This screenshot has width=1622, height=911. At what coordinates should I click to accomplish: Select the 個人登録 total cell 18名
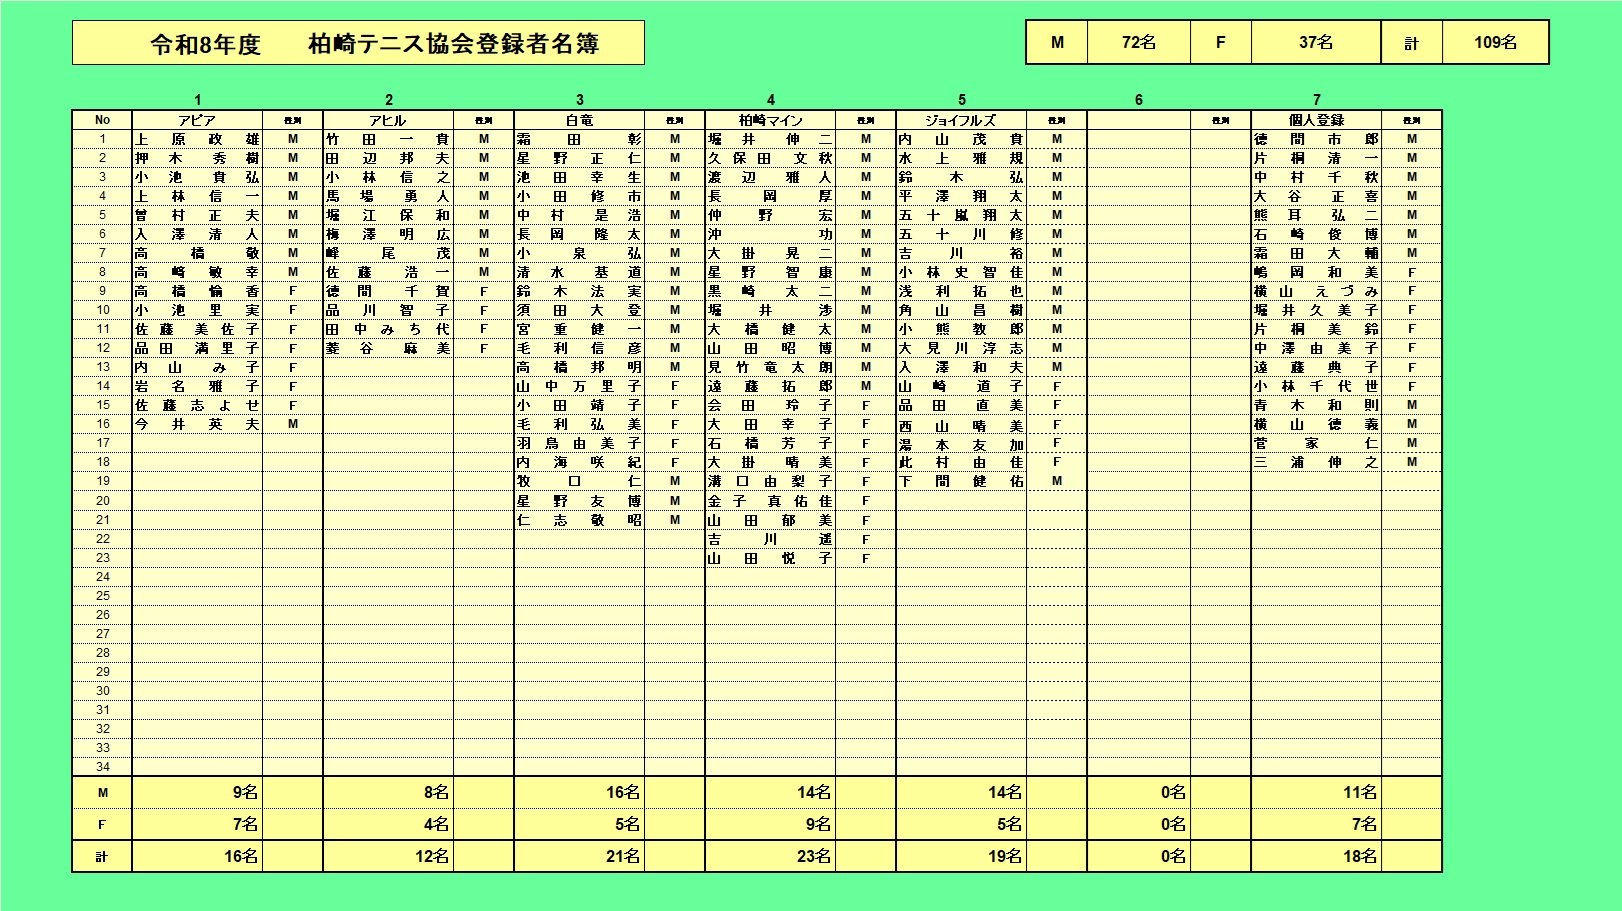click(x=1316, y=856)
